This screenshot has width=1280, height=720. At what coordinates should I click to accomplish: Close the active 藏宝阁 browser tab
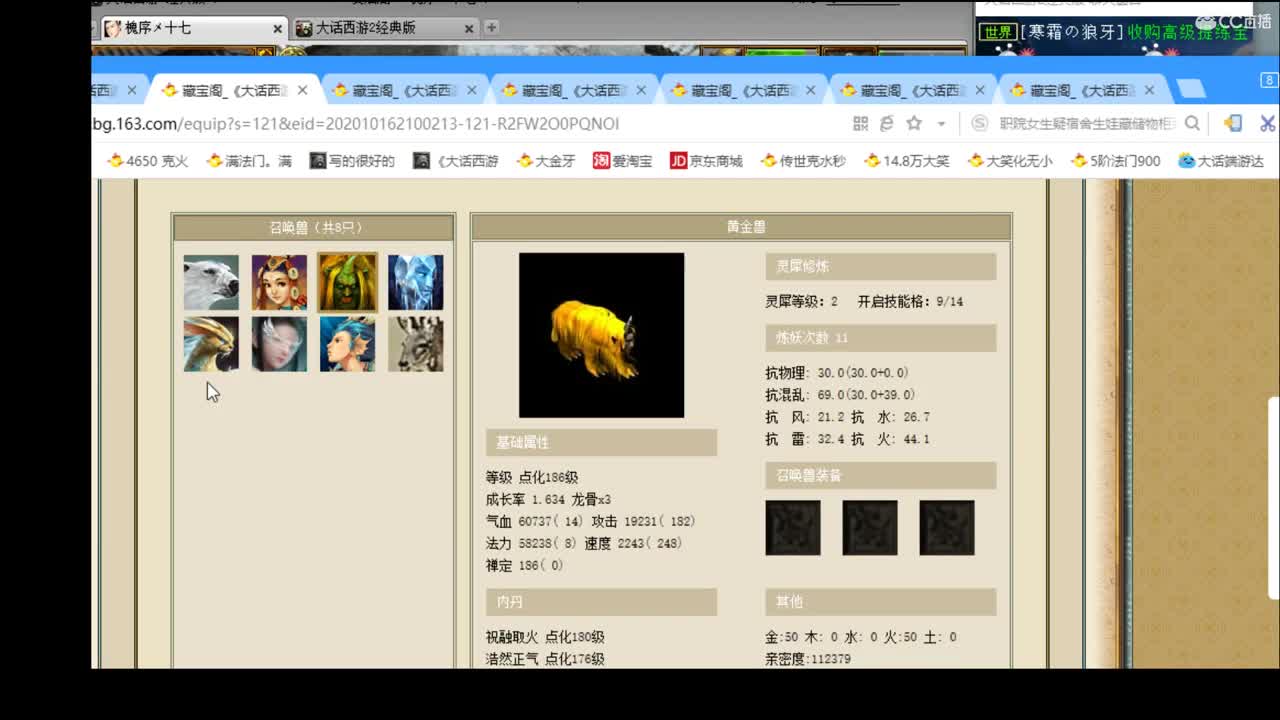coord(302,90)
